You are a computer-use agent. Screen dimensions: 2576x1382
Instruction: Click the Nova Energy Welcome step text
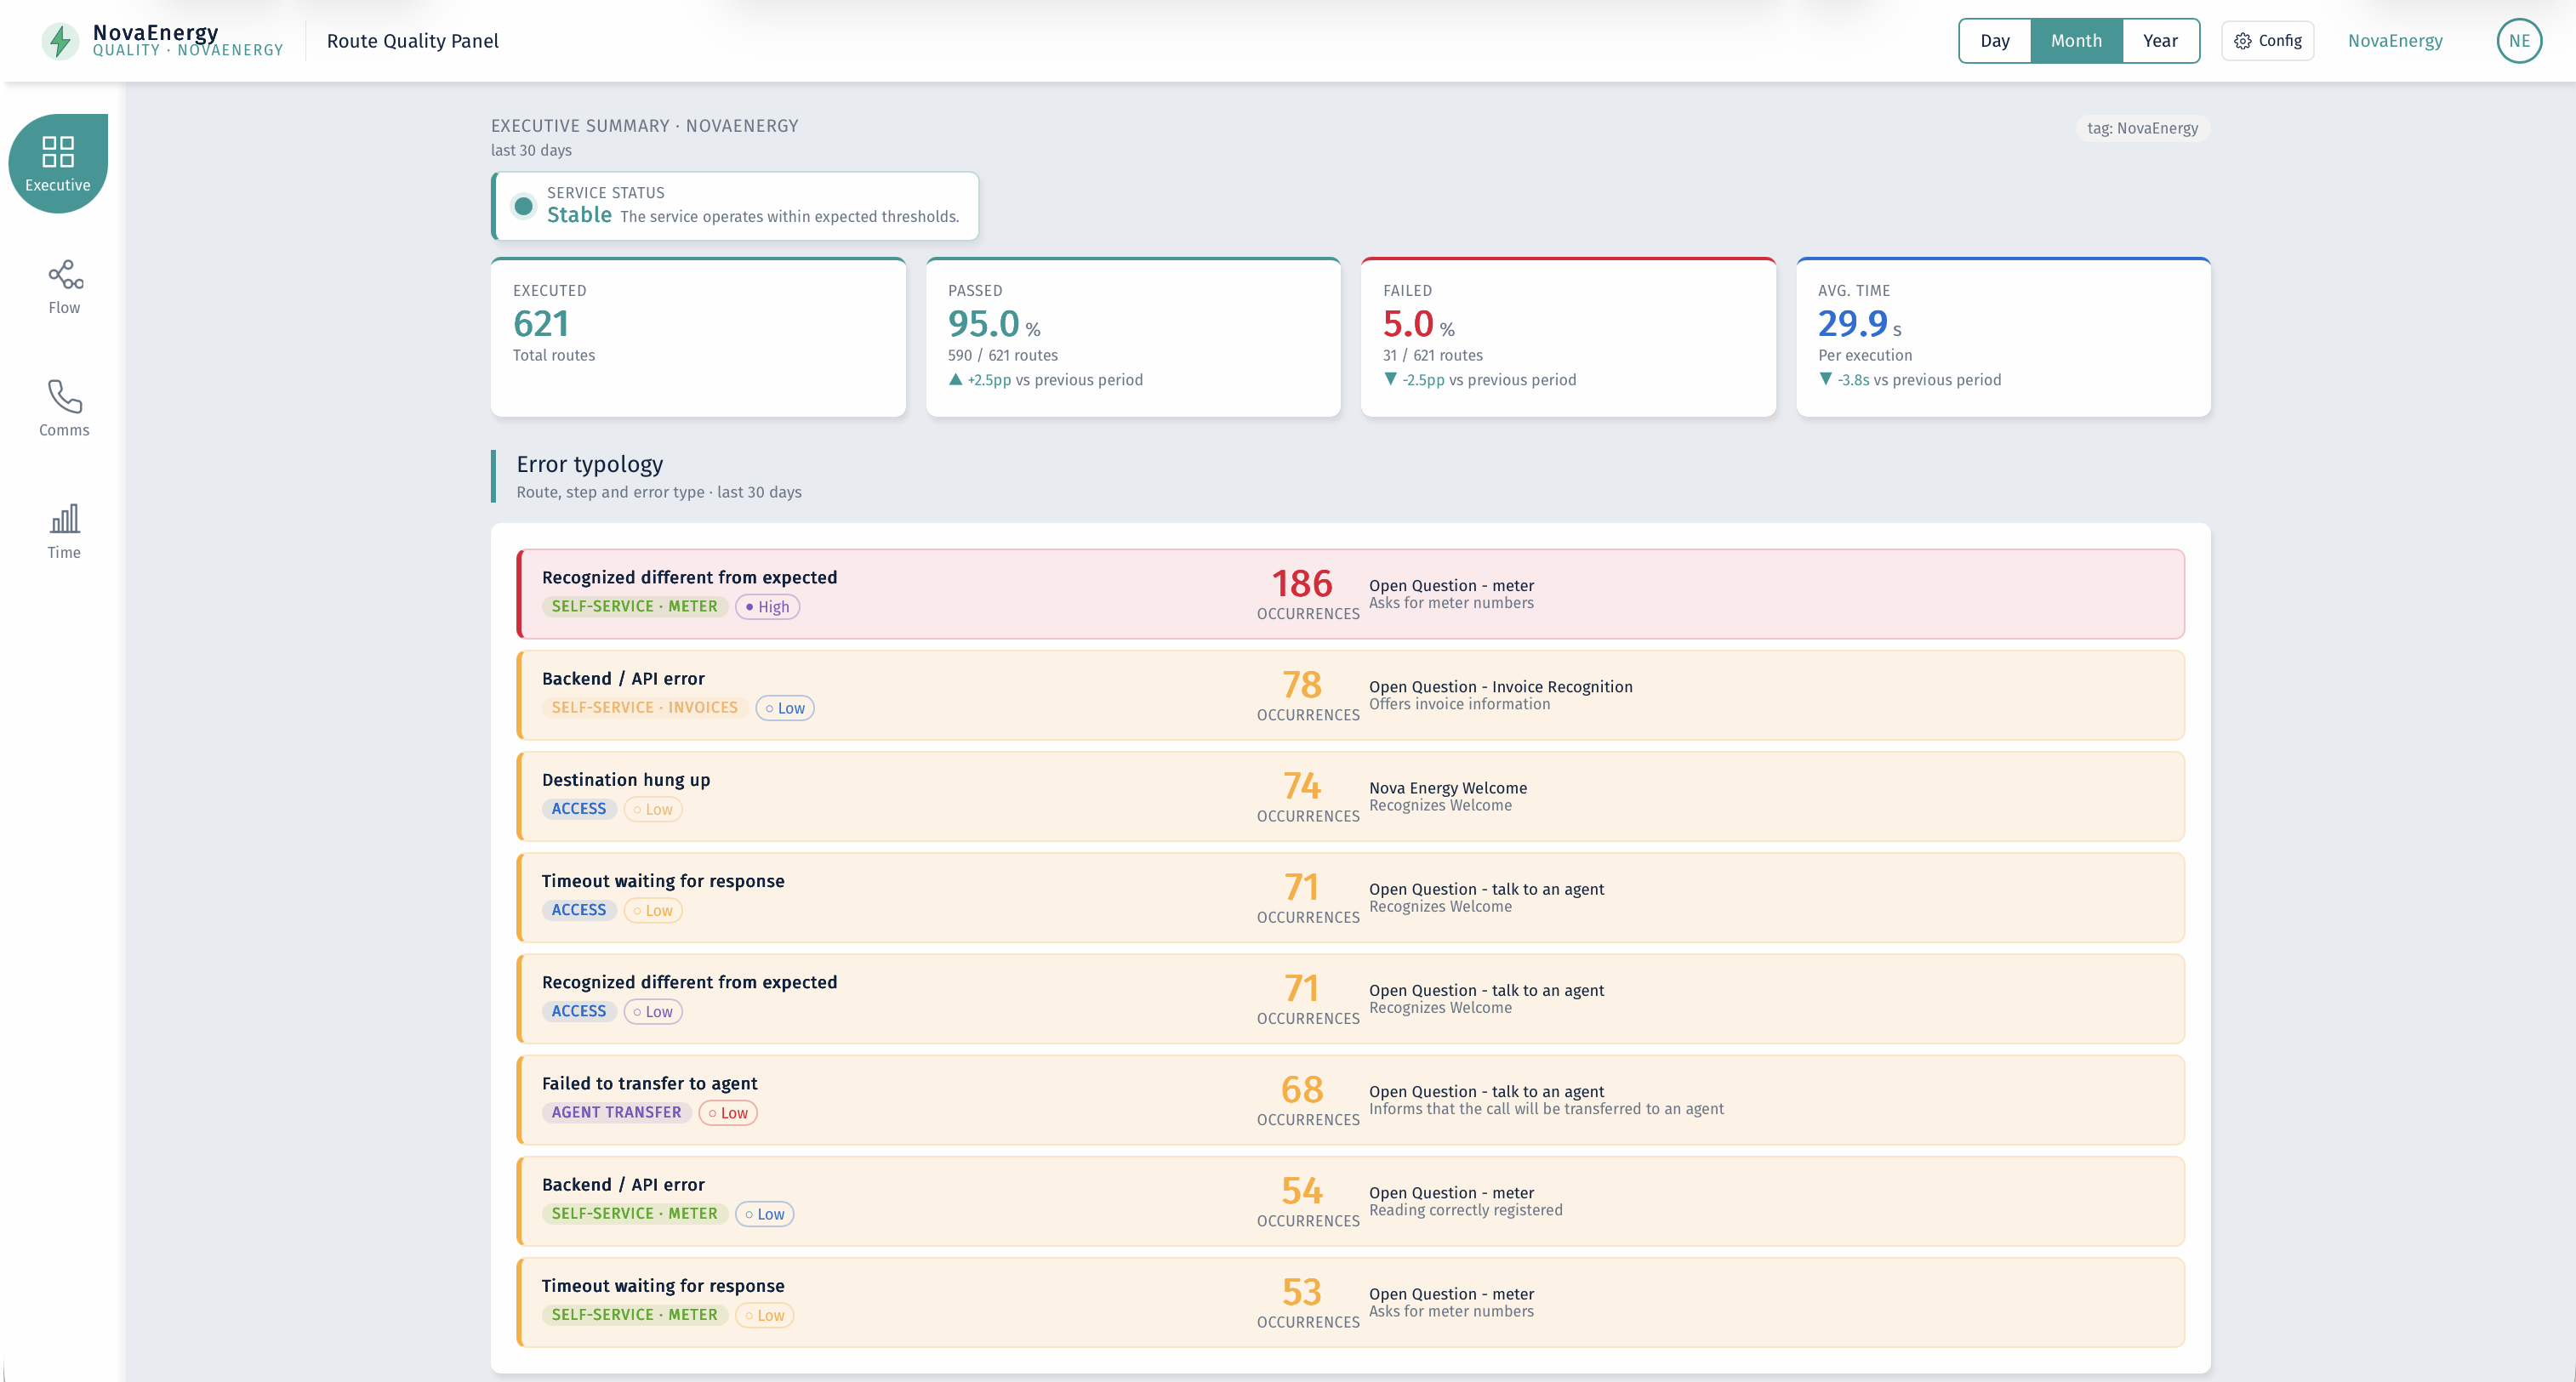(1448, 788)
